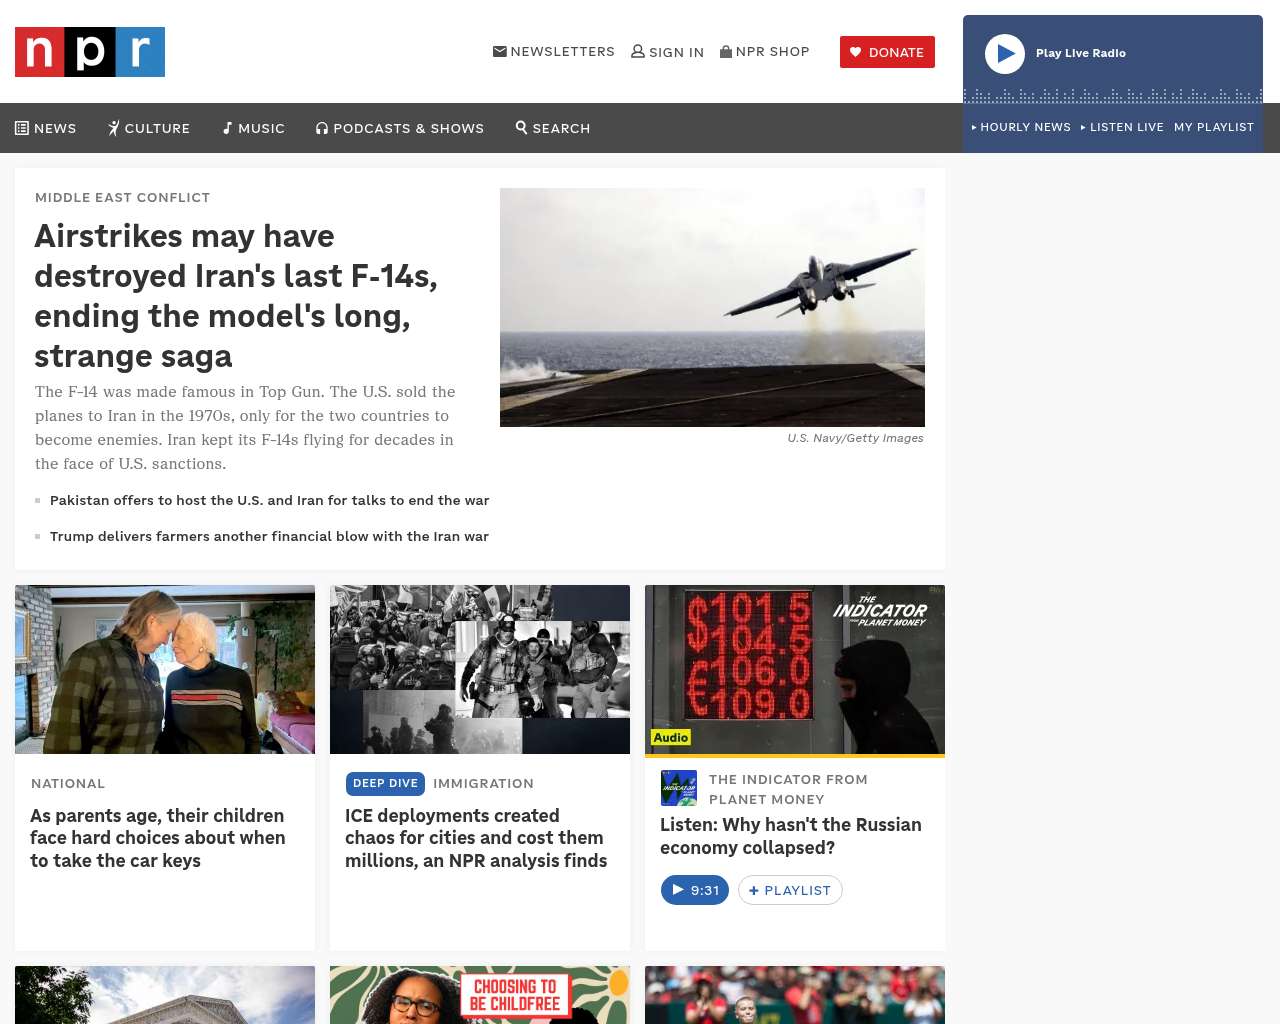Click the Search magnifying glass icon
This screenshot has width=1280, height=1024.
tap(521, 127)
